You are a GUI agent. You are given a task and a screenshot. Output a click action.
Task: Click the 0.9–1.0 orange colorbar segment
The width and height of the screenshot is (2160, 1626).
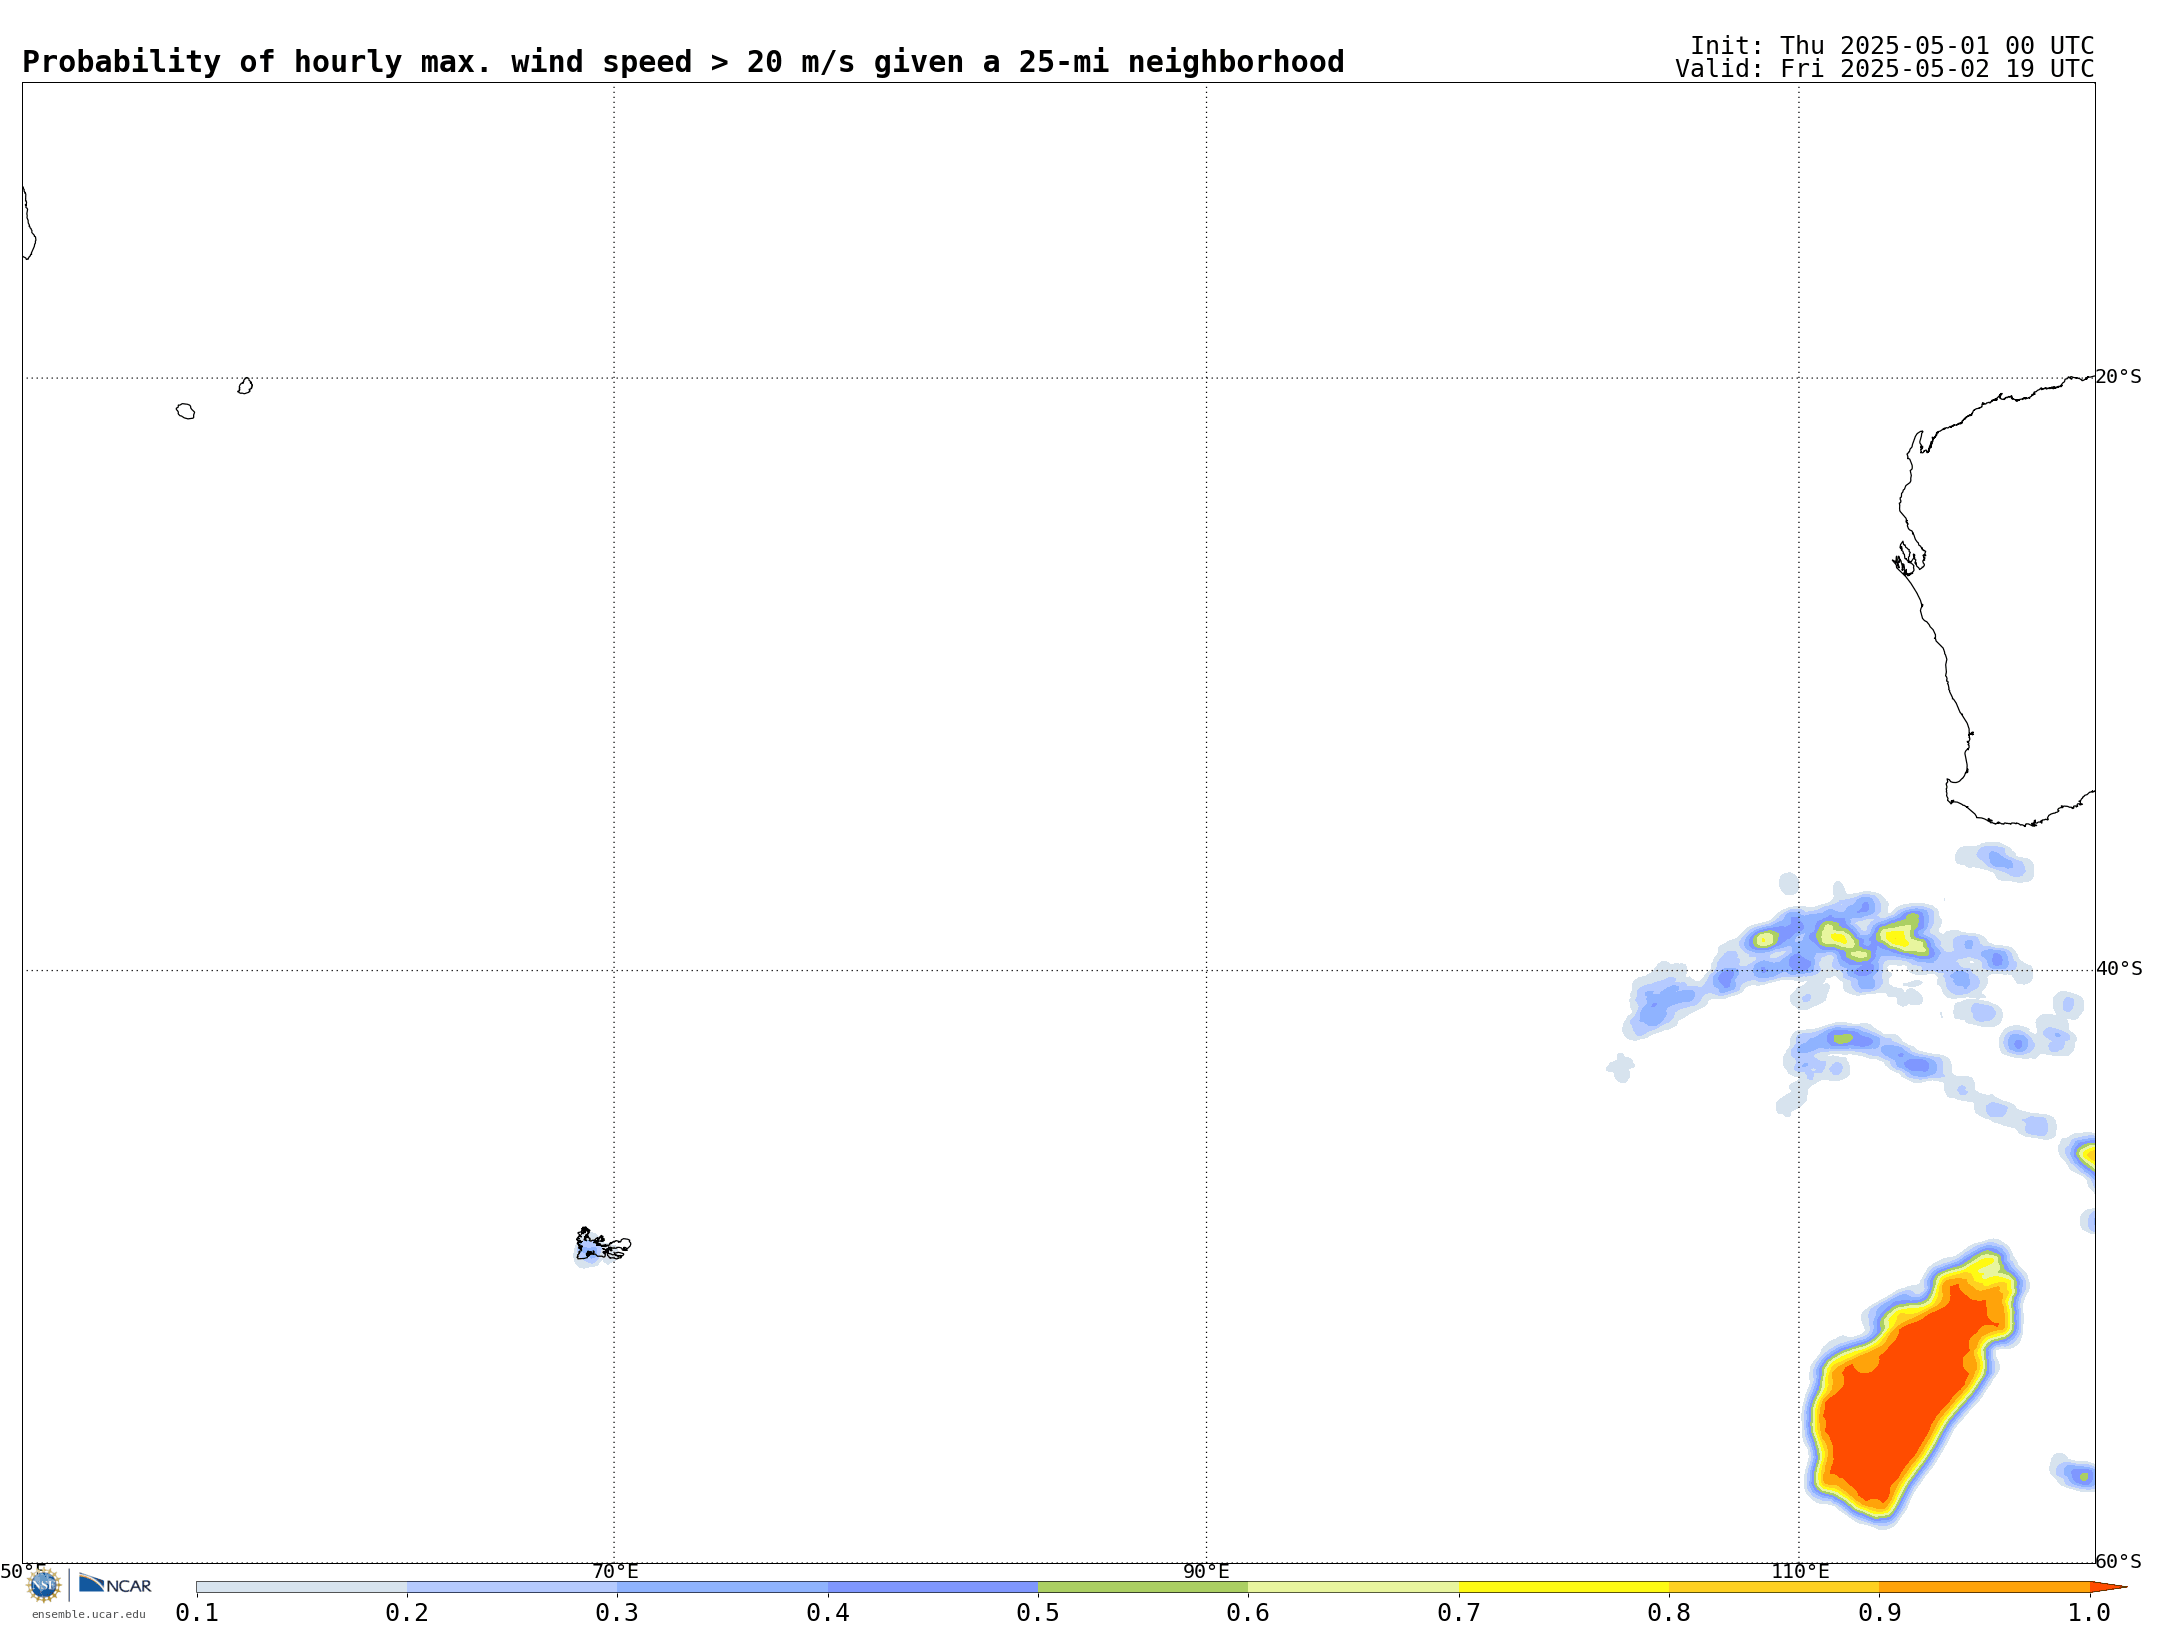click(x=1984, y=1587)
